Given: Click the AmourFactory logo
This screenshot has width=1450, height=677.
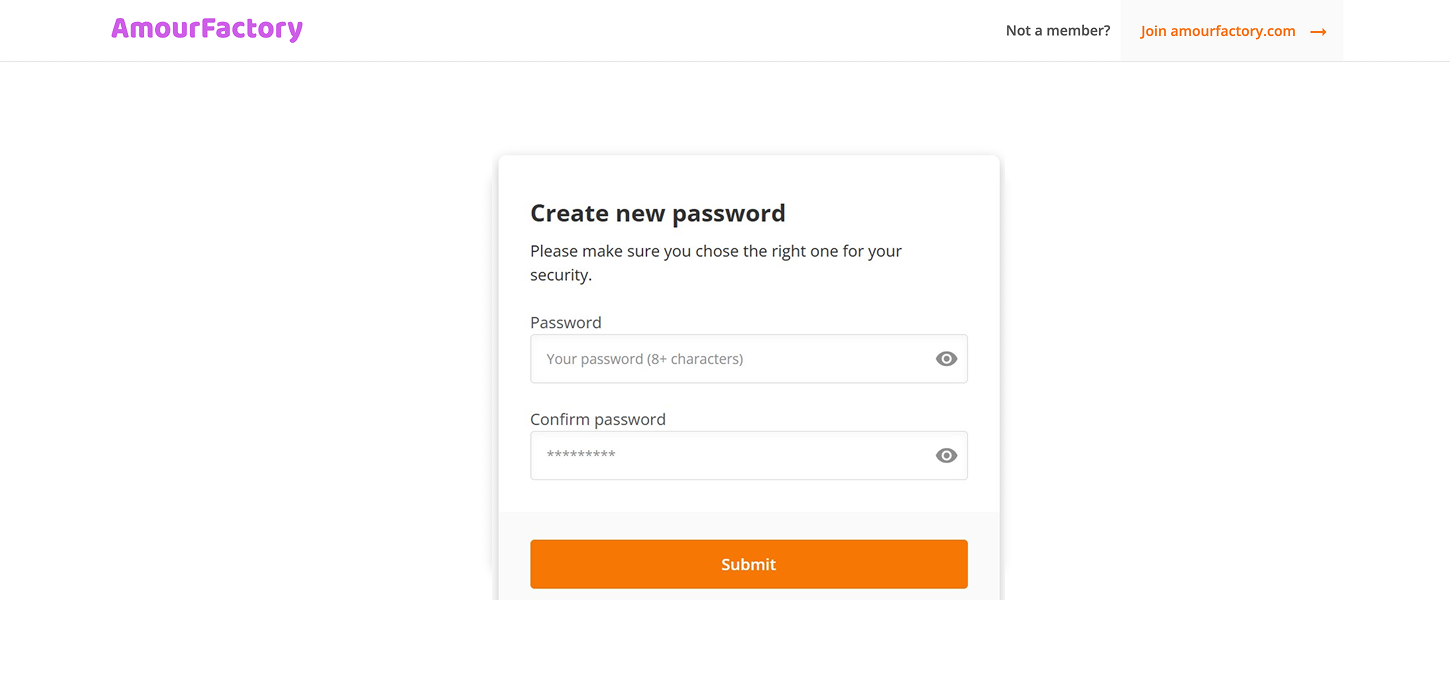Looking at the screenshot, I should 206,29.
